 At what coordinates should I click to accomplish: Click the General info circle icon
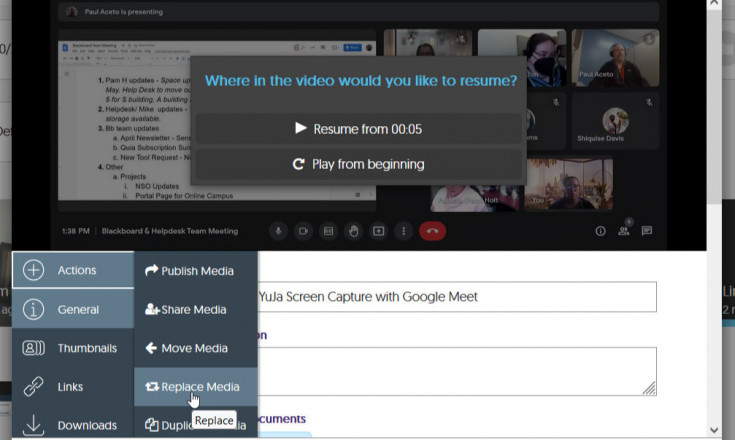(x=33, y=309)
